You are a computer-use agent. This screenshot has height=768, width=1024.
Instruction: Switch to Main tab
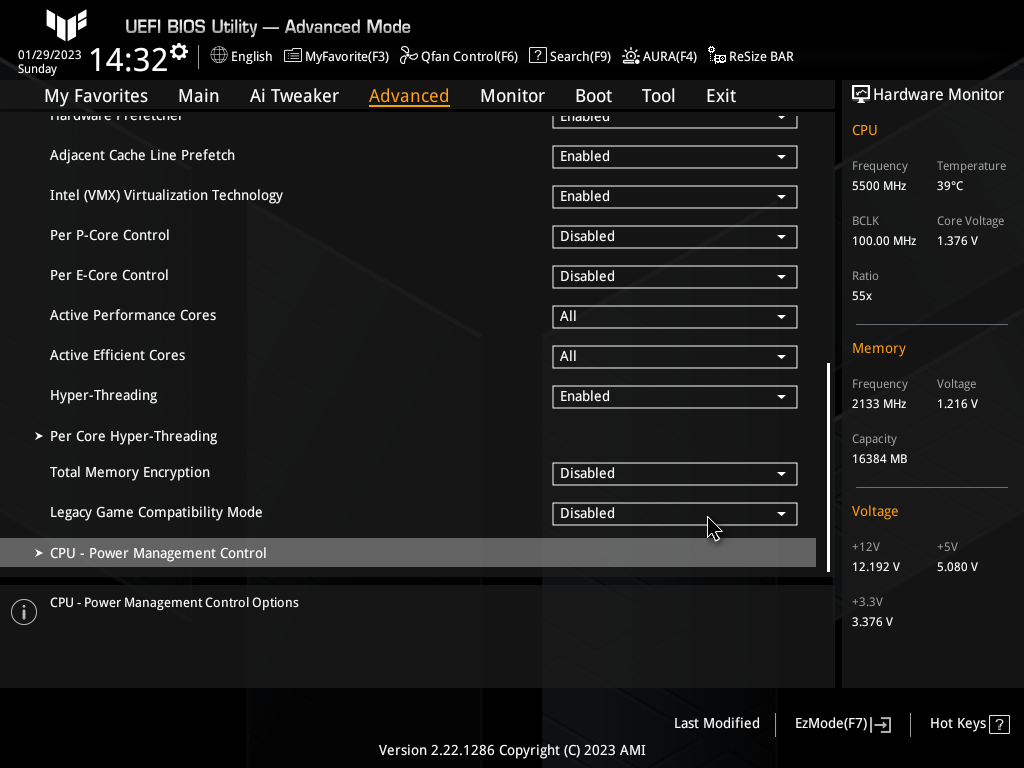[x=199, y=96]
